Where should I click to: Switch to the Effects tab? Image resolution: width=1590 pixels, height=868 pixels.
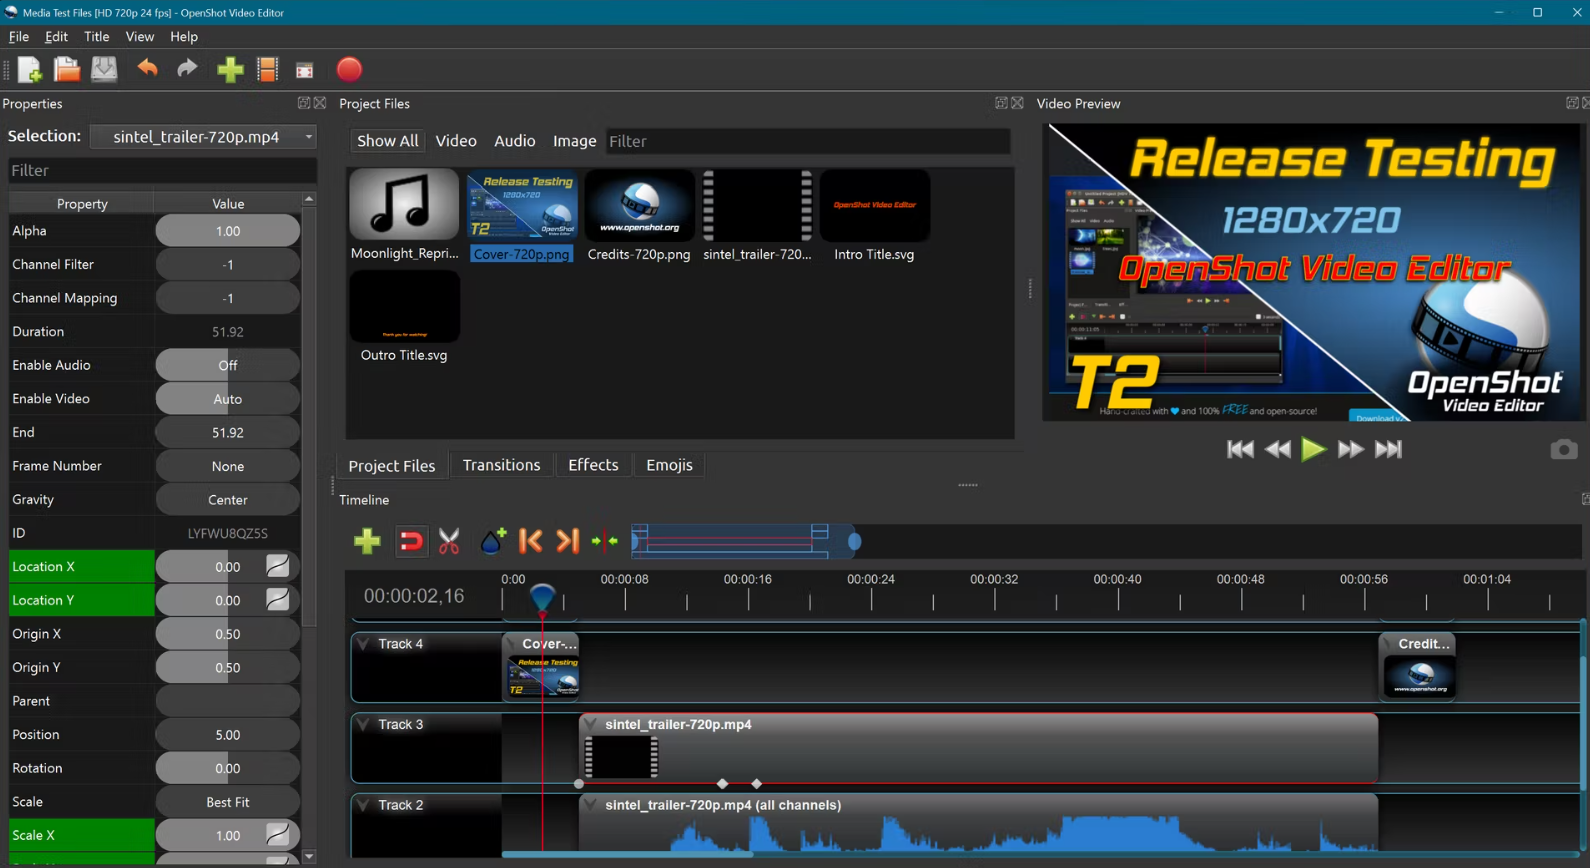(x=593, y=465)
